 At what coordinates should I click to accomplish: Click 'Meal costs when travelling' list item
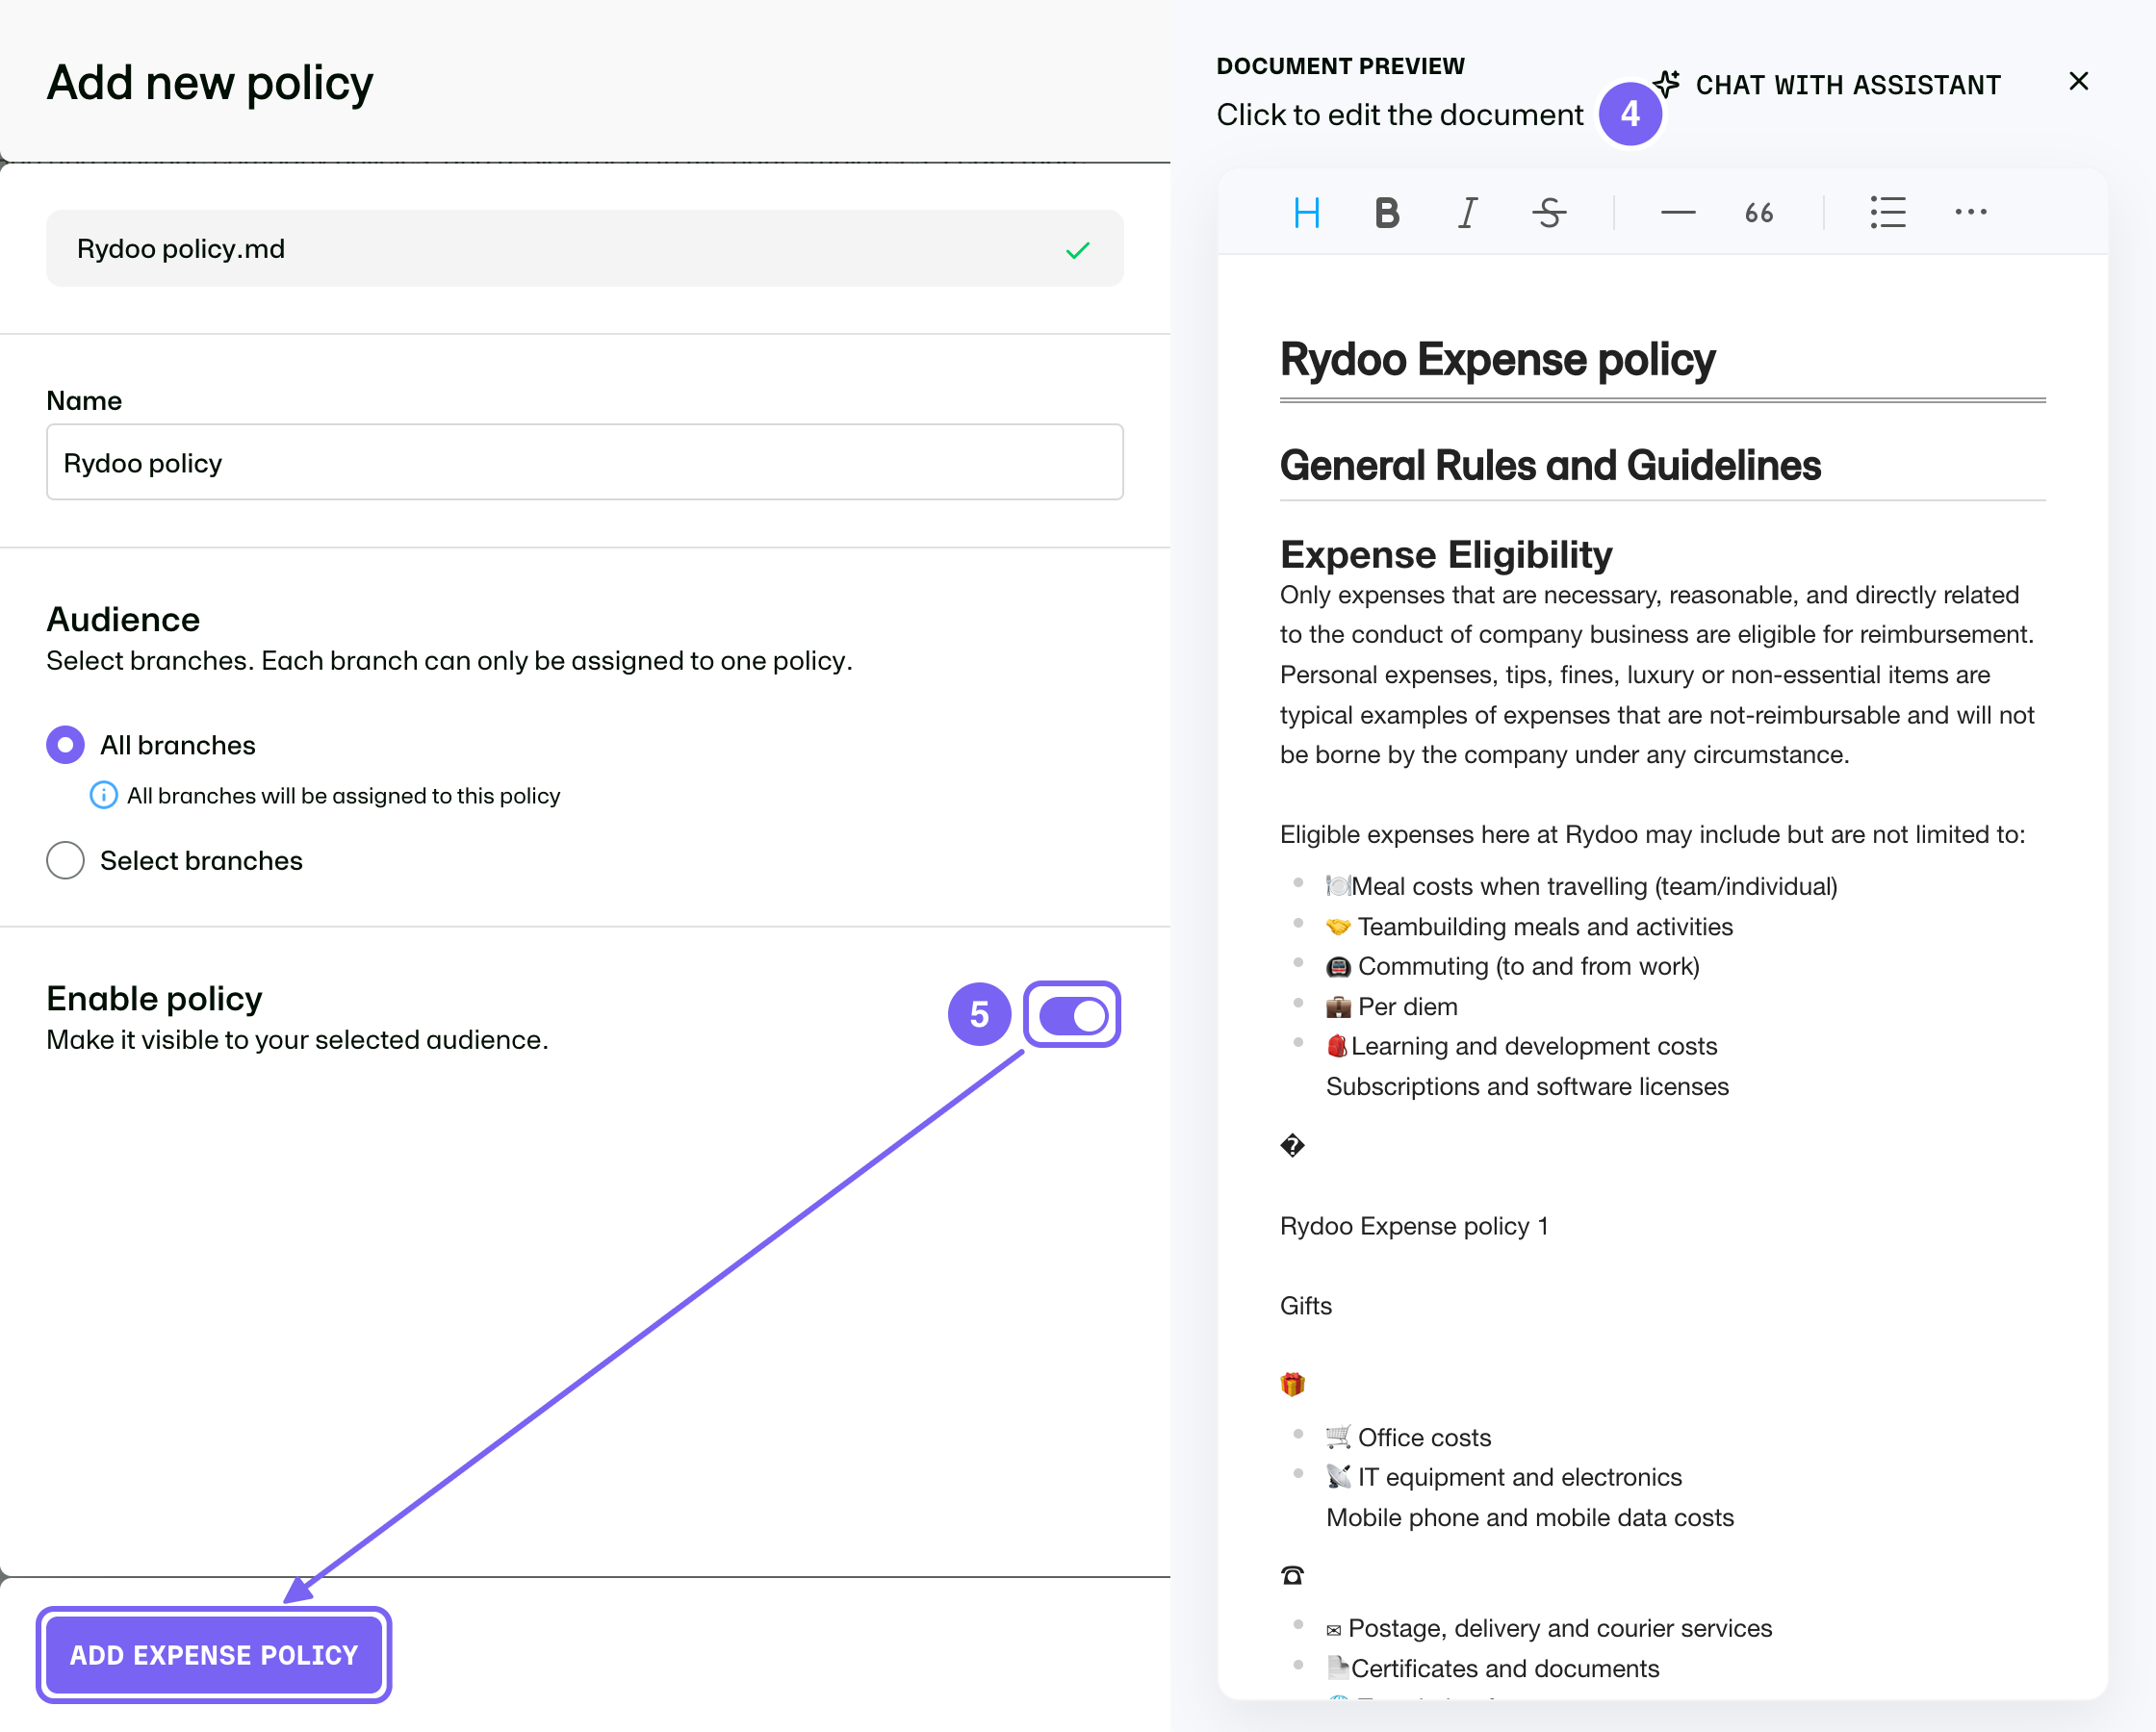(x=1581, y=886)
